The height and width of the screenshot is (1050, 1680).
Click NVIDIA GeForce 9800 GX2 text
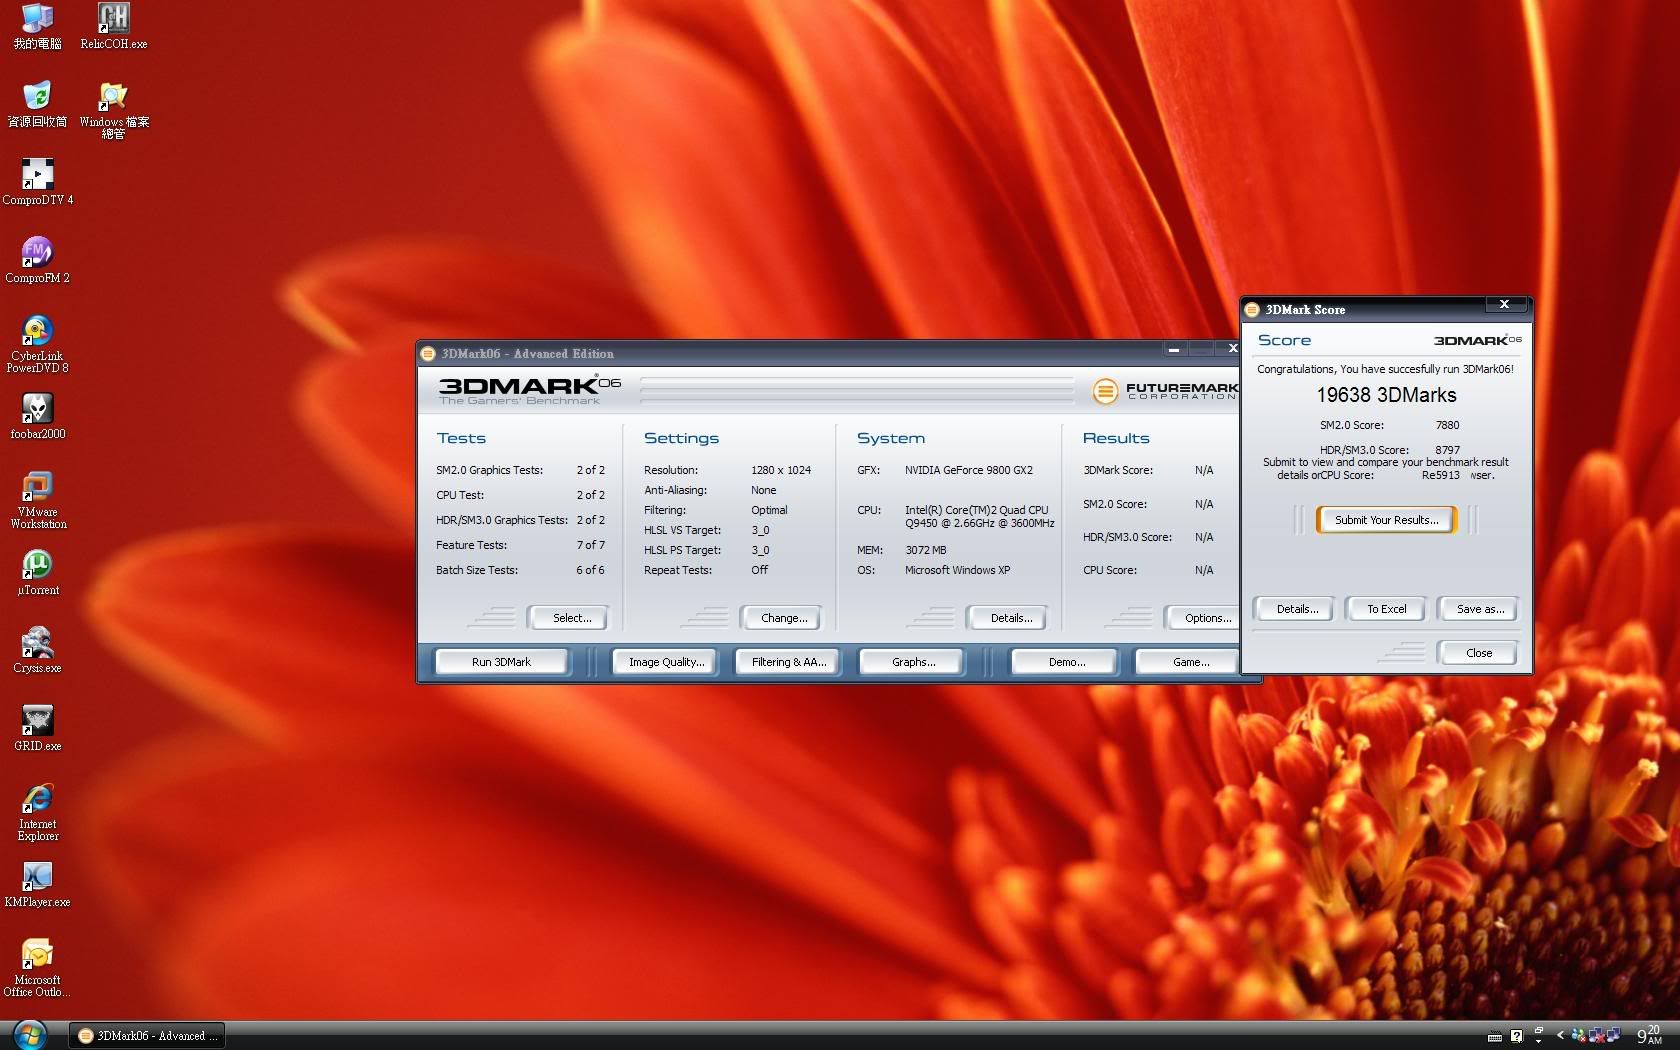tap(968, 470)
